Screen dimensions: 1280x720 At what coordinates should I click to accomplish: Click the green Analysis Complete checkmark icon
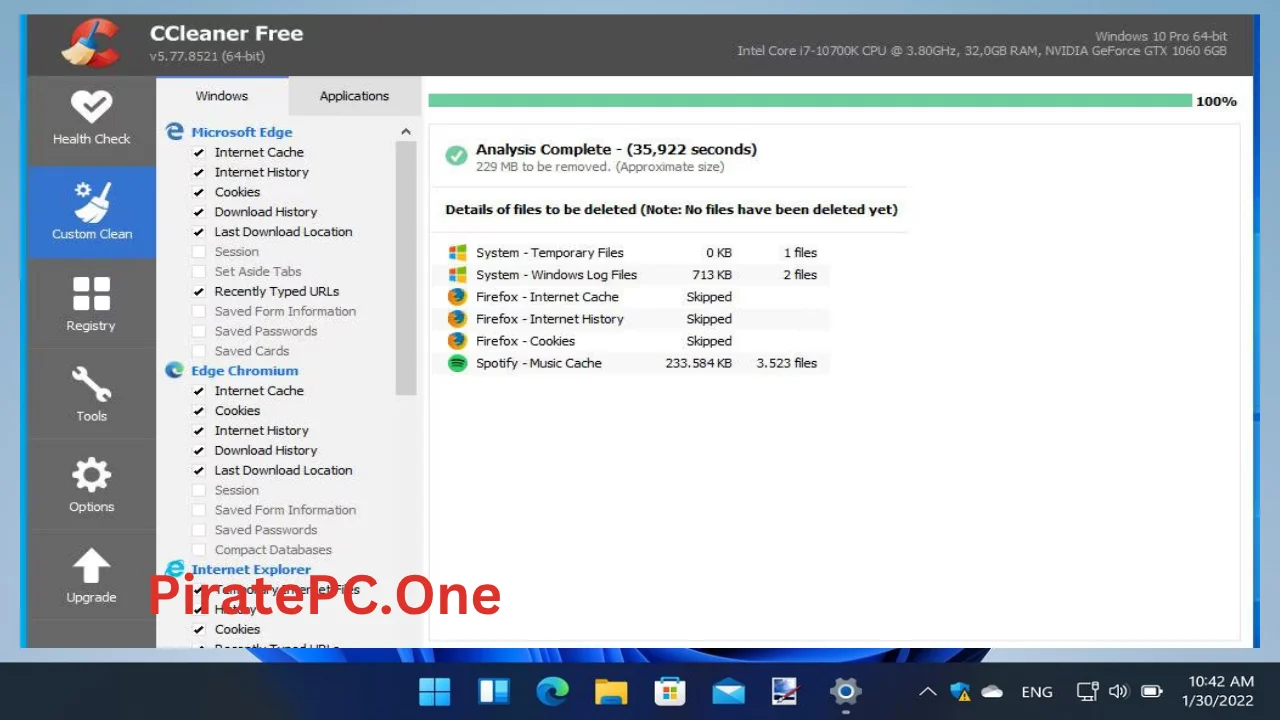456,156
